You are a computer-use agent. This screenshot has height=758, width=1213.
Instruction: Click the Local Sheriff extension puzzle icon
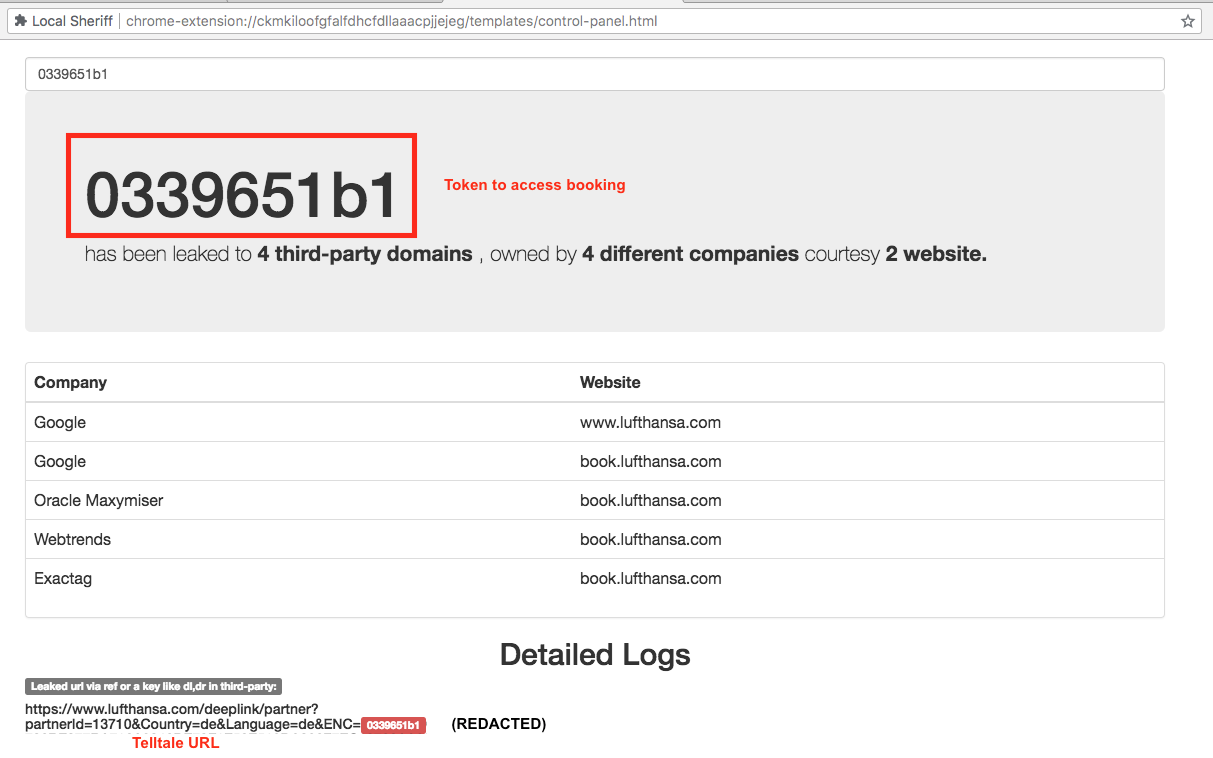point(20,21)
